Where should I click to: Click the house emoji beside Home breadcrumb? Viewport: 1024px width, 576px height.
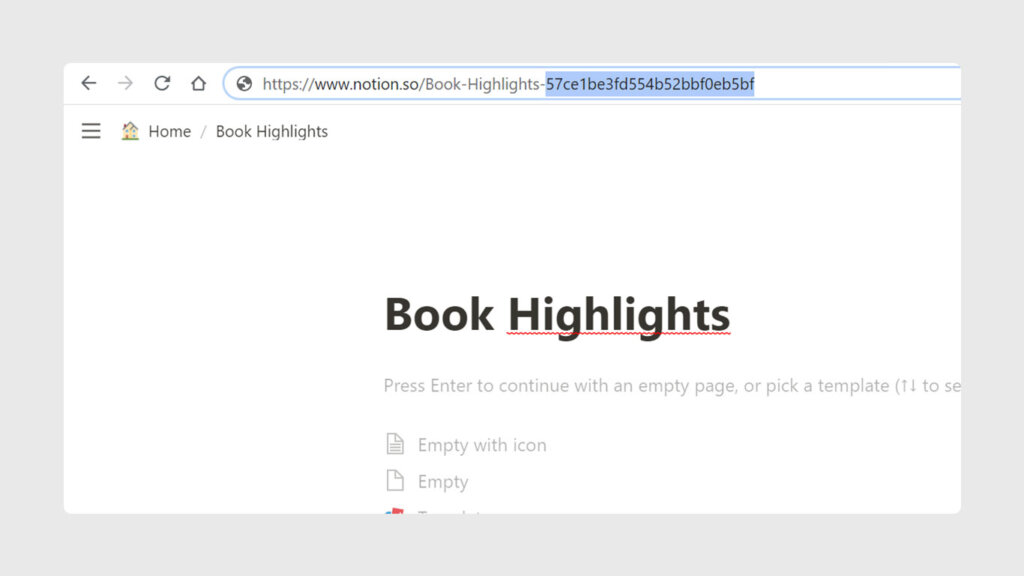[130, 131]
